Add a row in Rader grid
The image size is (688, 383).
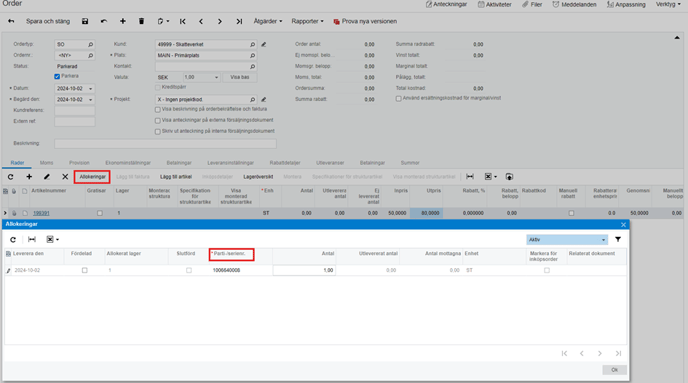click(x=29, y=176)
